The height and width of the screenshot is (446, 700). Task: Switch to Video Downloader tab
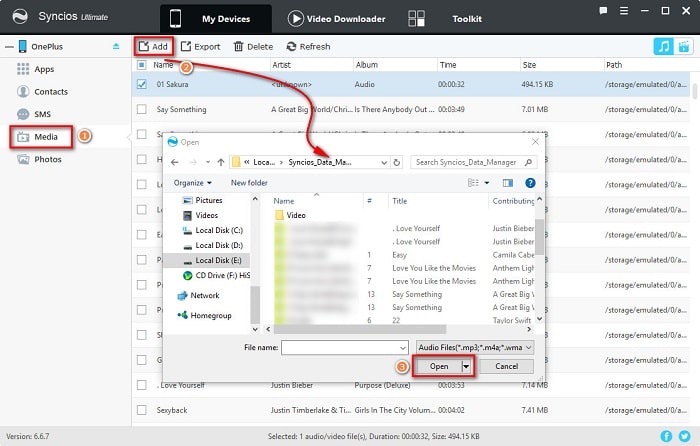tap(338, 18)
